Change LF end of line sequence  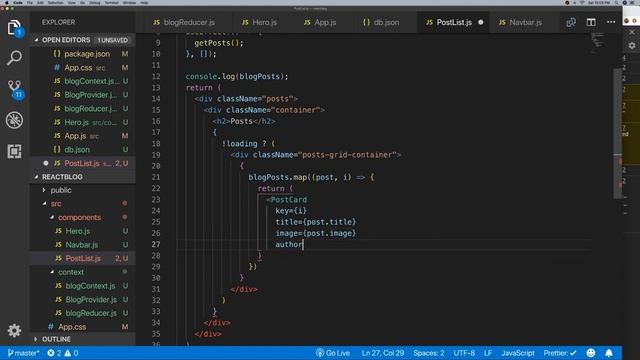coord(488,353)
